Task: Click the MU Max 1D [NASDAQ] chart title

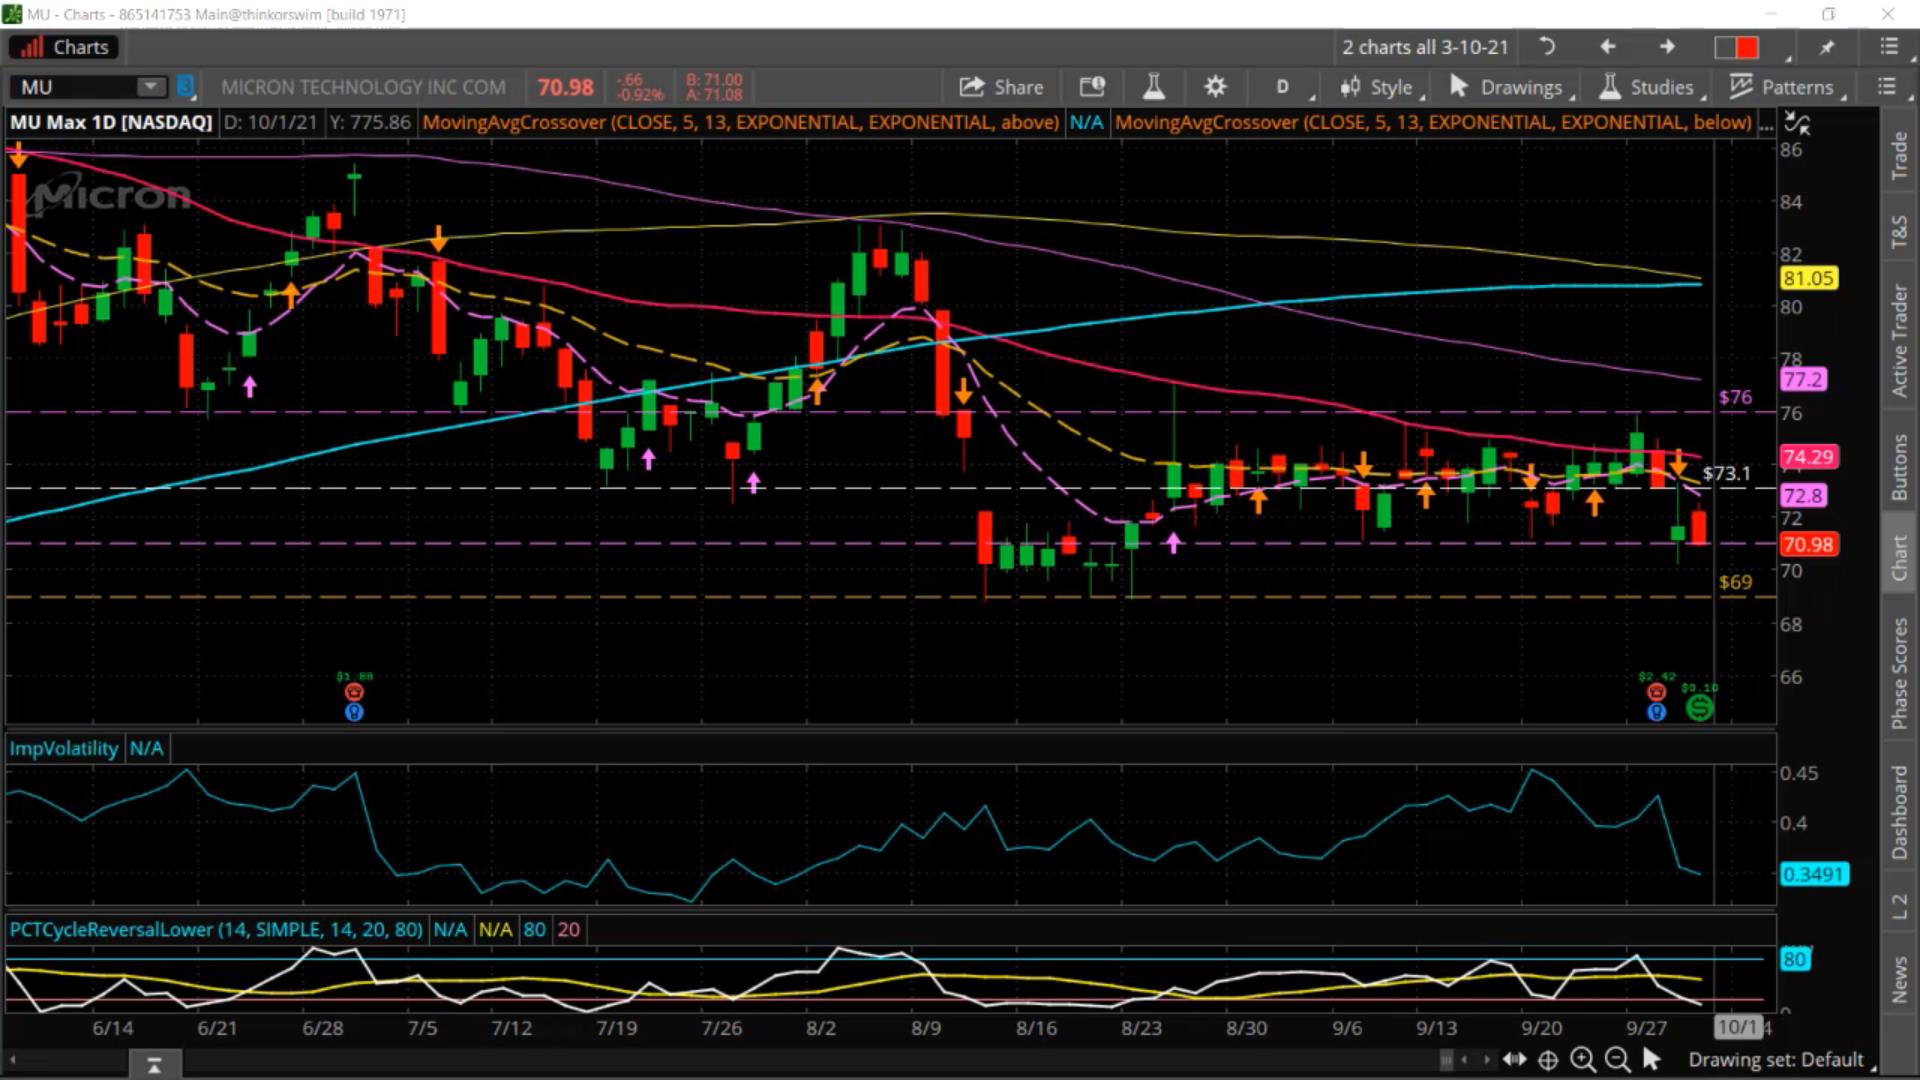Action: pos(111,122)
